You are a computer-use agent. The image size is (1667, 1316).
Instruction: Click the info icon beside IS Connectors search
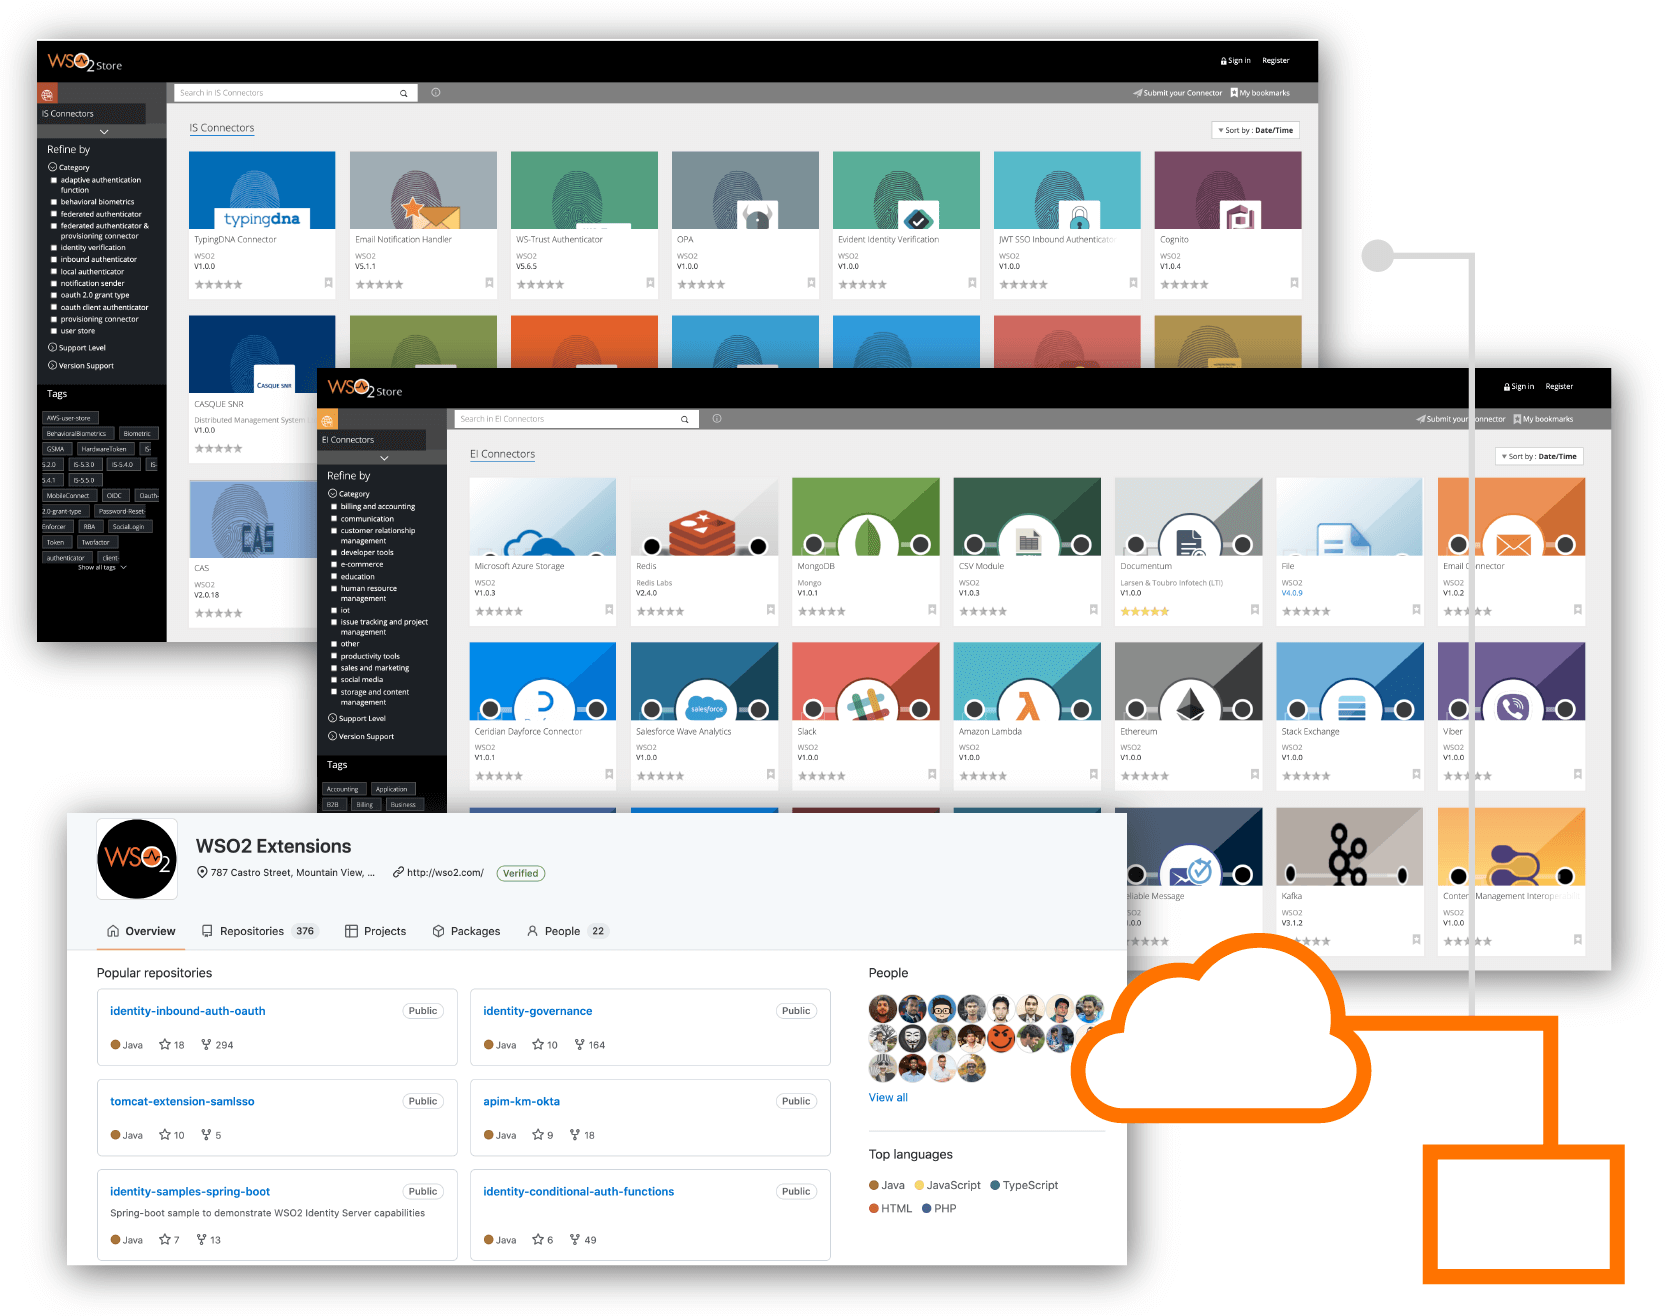point(436,92)
